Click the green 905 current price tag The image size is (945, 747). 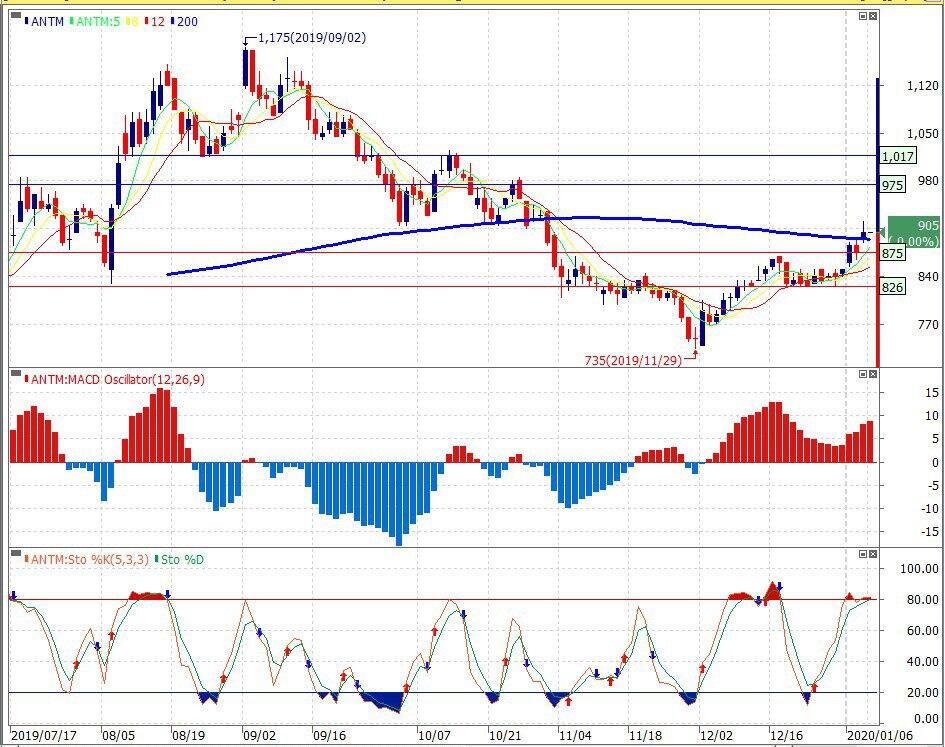click(x=914, y=232)
